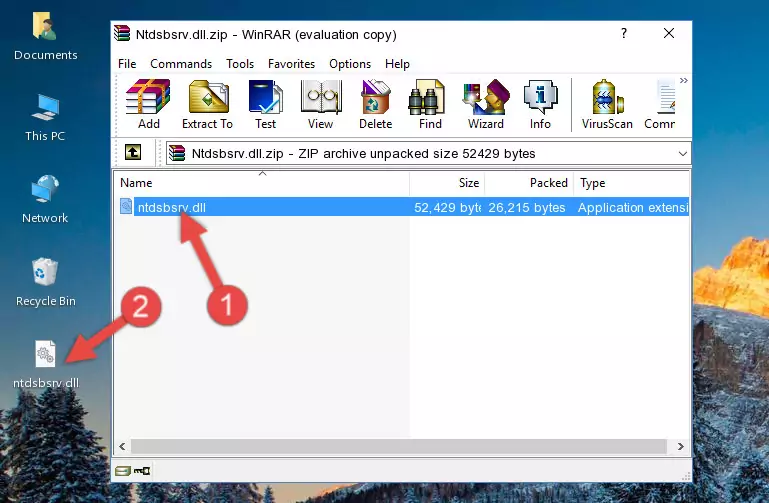769x503 pixels.
Task: Click the archive path text in the address bar
Action: [363, 154]
